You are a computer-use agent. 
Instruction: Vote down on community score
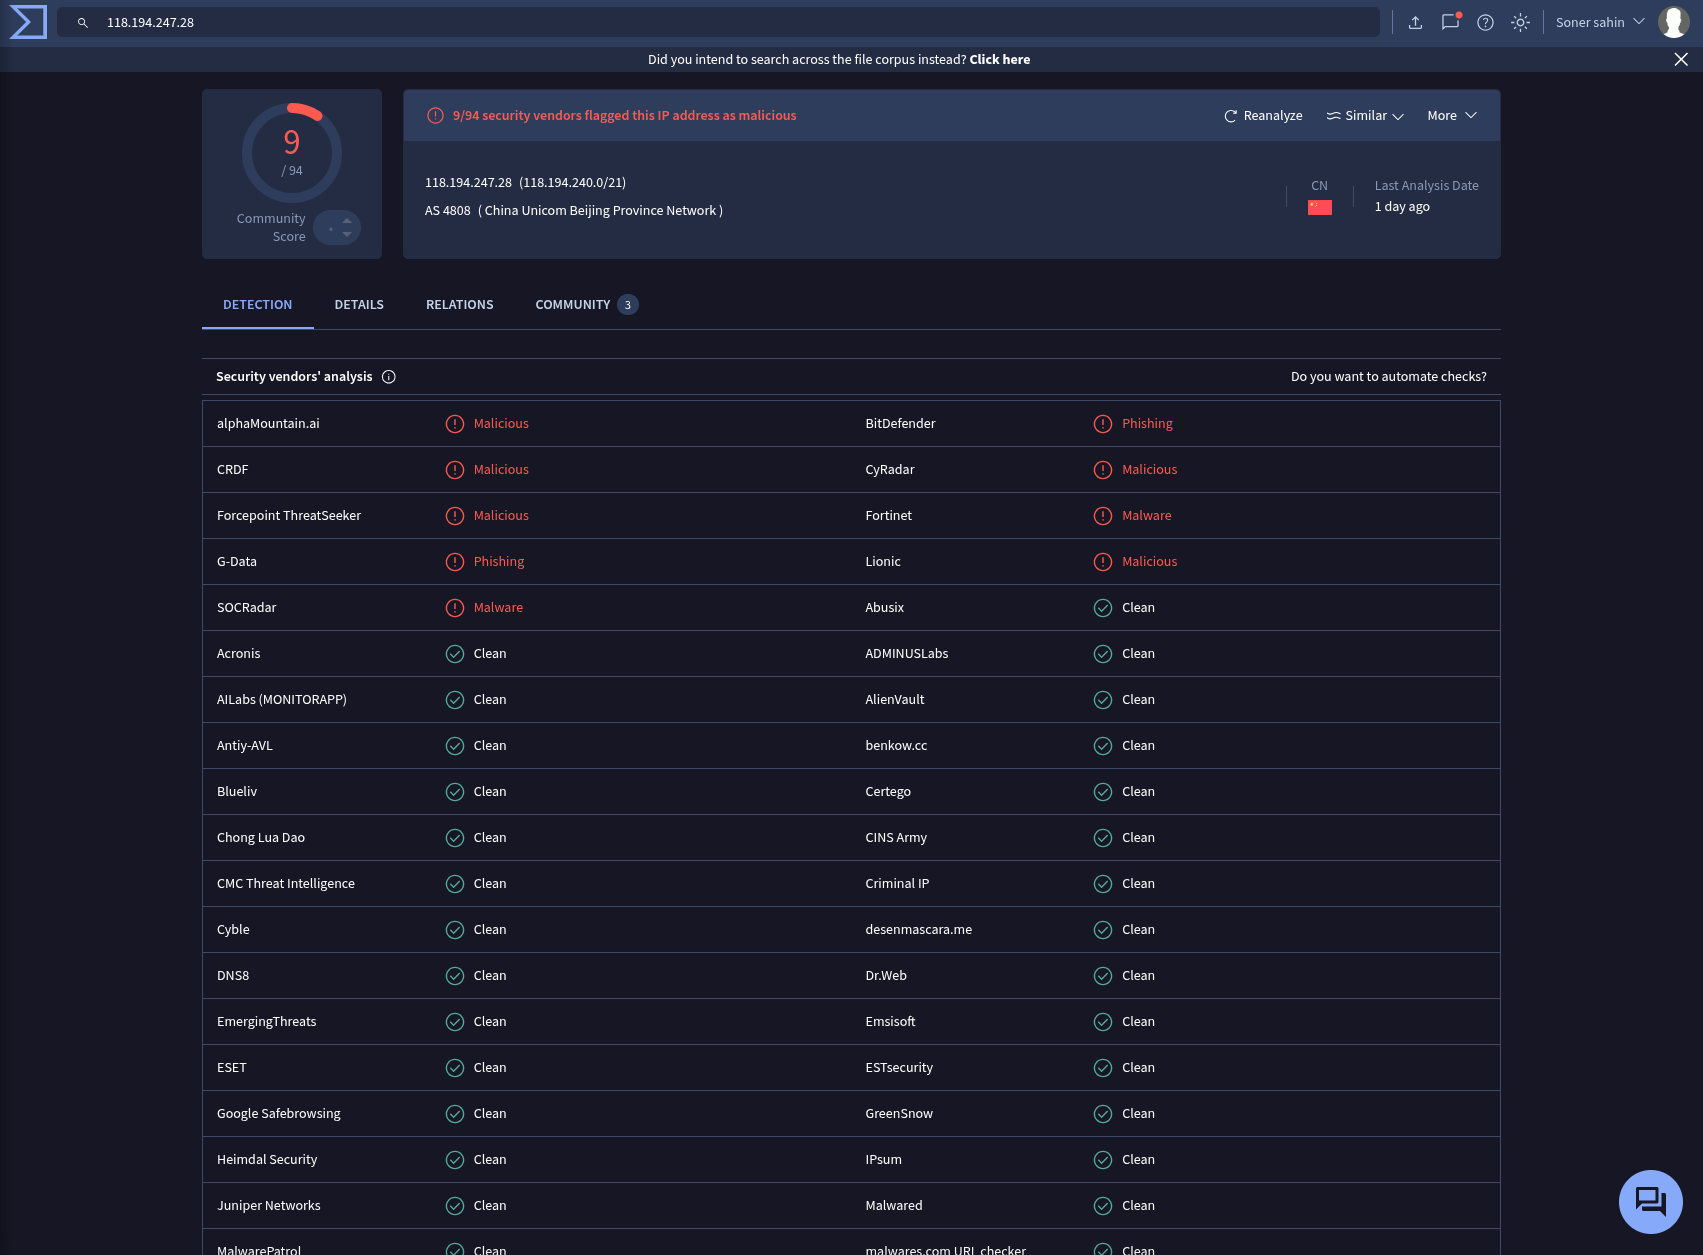pyautogui.click(x=347, y=235)
